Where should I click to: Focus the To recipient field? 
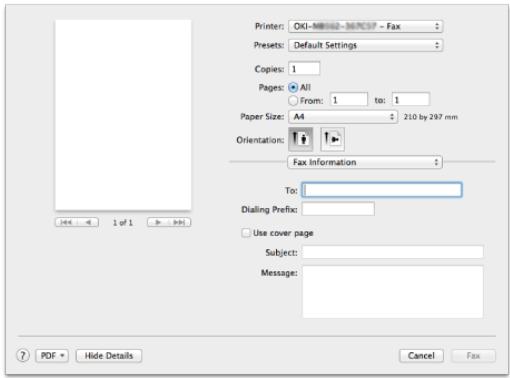point(382,190)
